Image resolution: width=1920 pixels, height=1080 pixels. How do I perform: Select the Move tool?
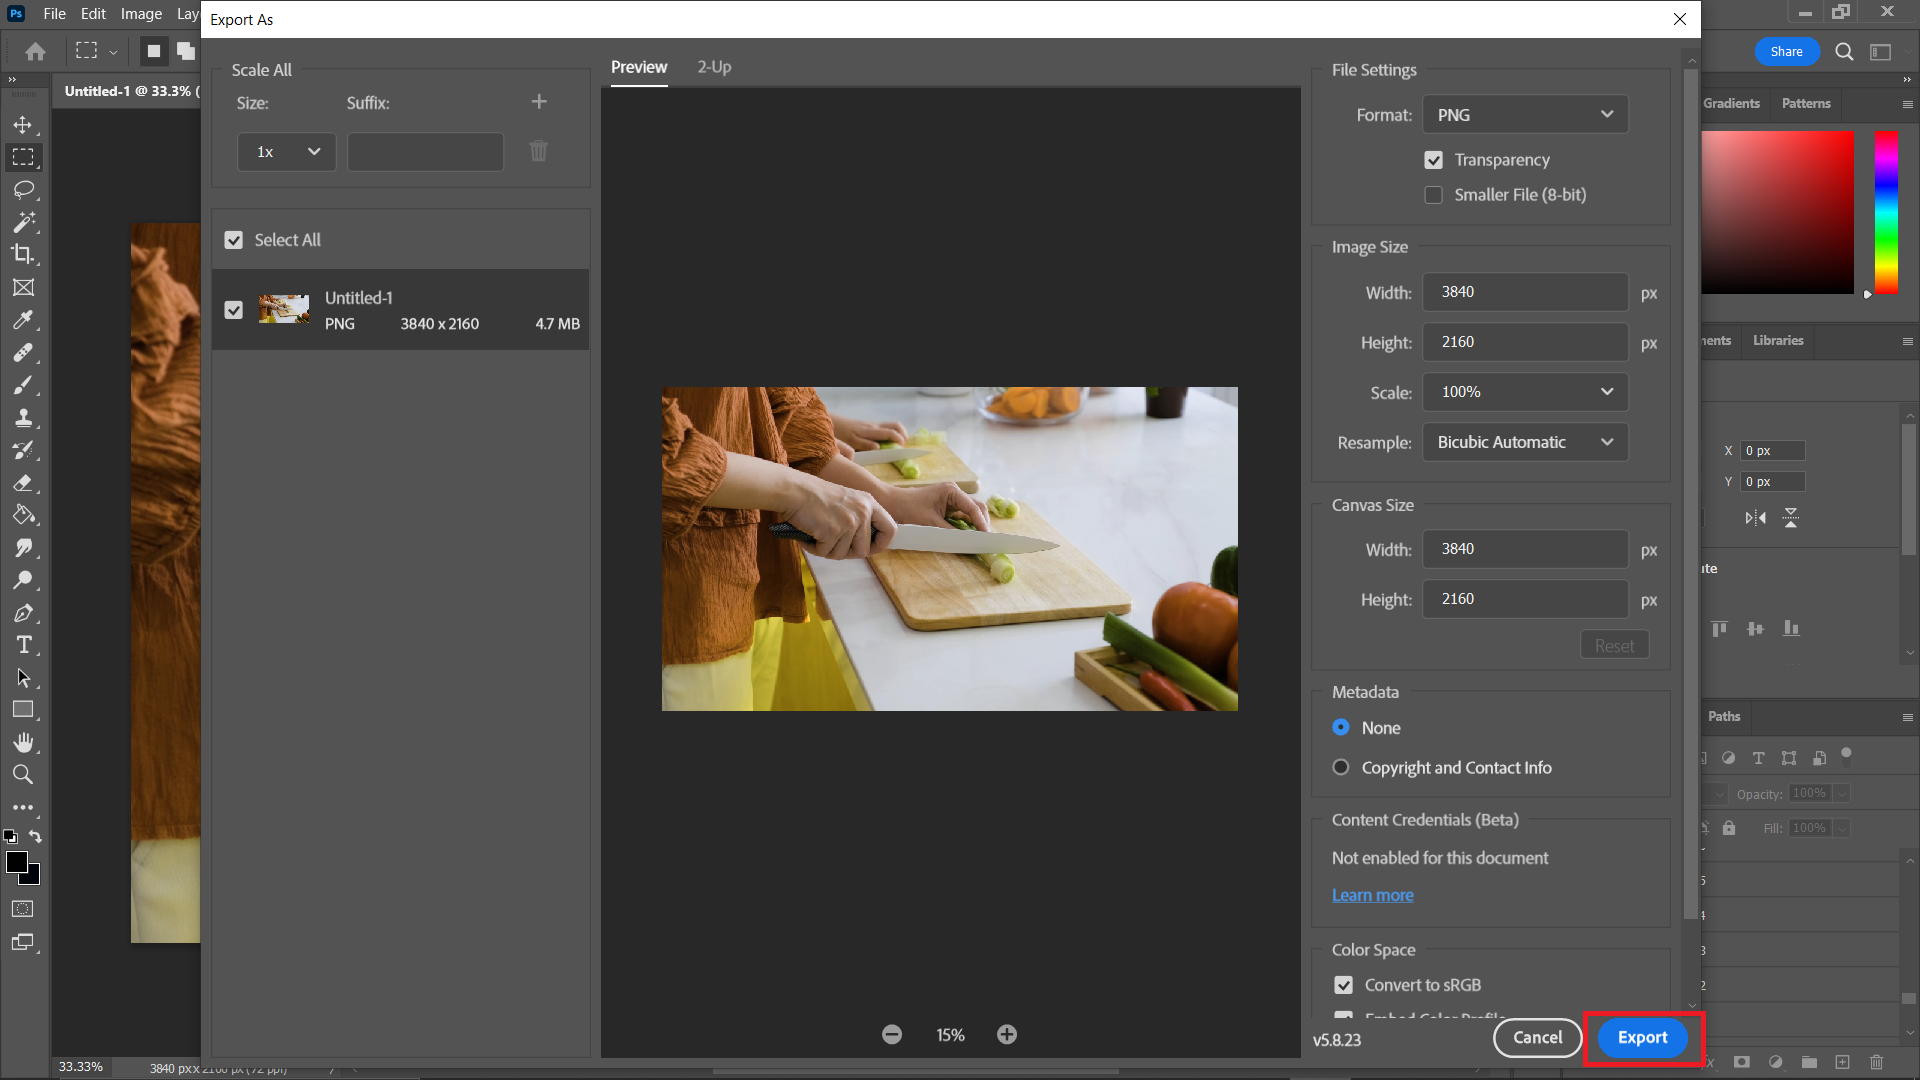[25, 124]
